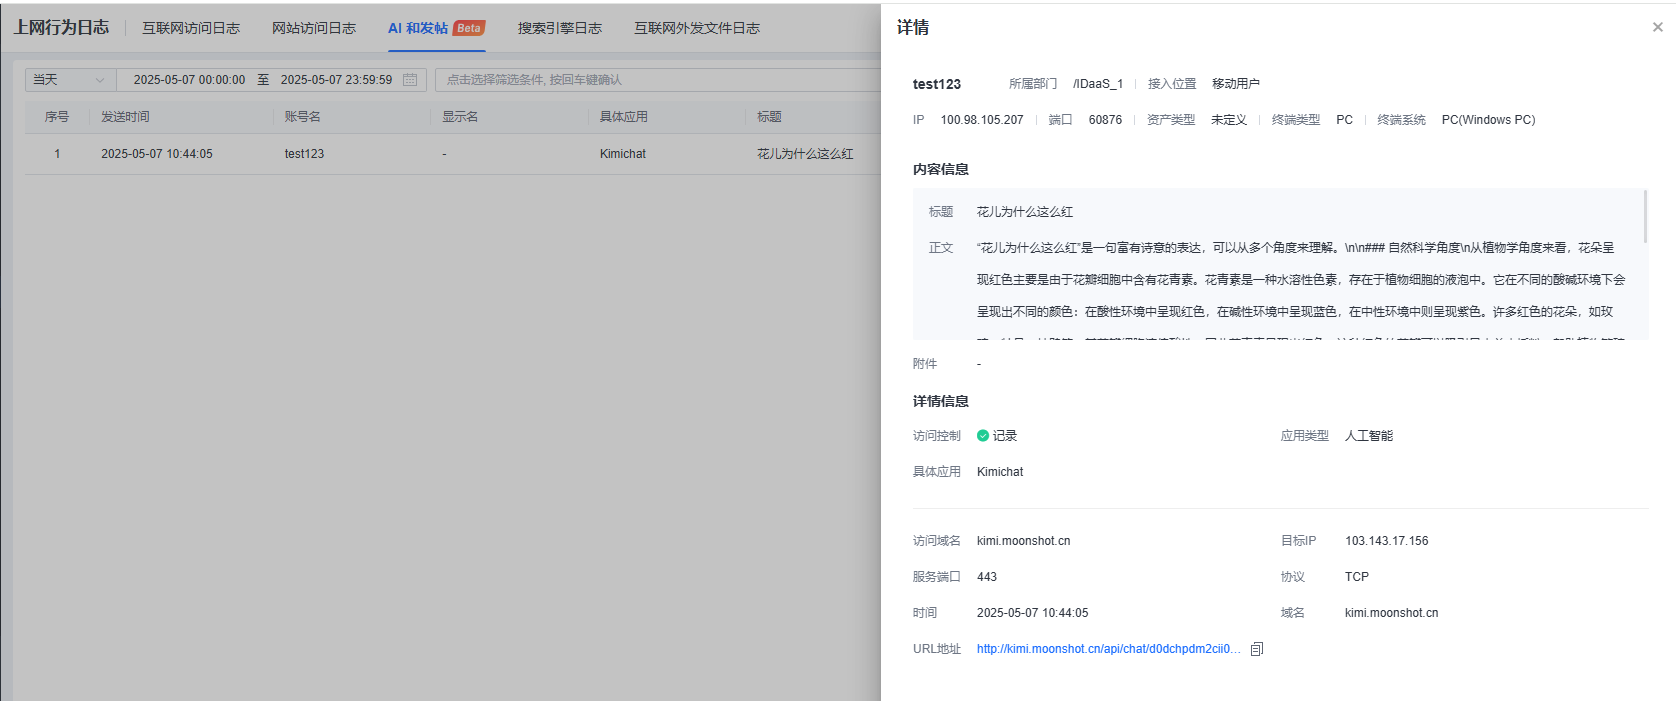Switch to the 互联网访问日志 tab
Viewport: 1676px width, 701px height.
coord(191,28)
